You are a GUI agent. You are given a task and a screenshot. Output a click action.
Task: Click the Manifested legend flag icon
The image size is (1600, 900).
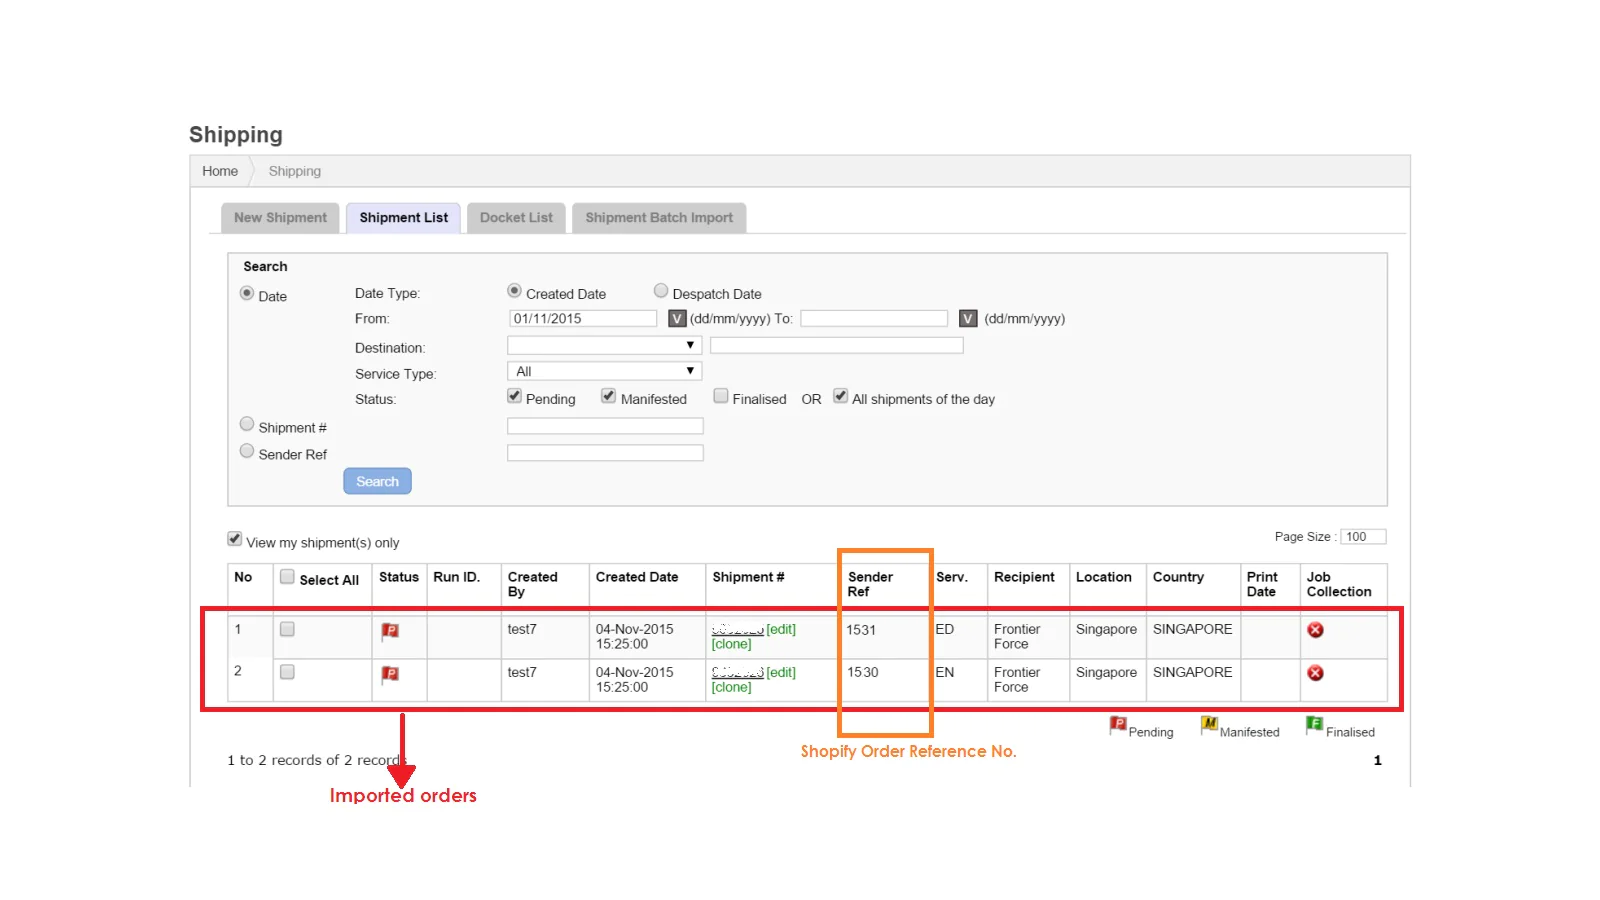1209,725
